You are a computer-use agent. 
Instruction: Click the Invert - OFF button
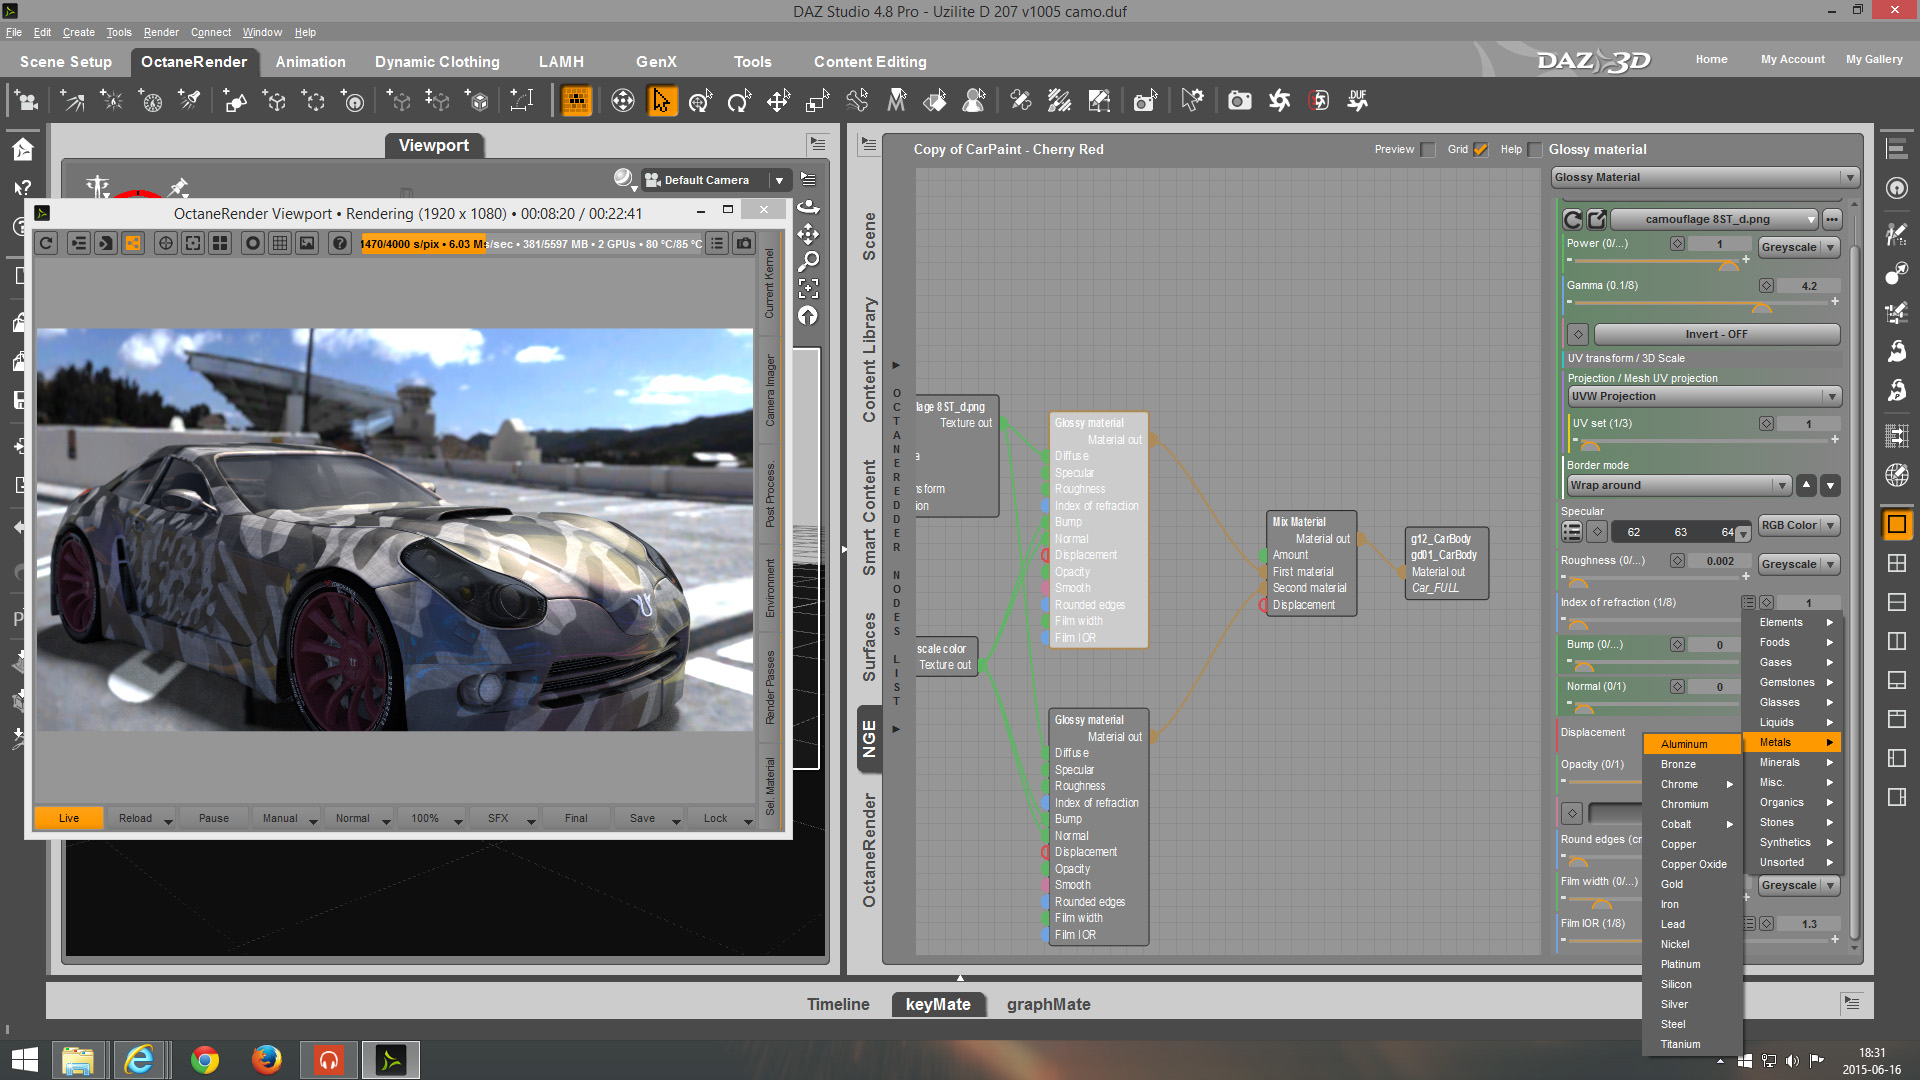coord(1716,334)
